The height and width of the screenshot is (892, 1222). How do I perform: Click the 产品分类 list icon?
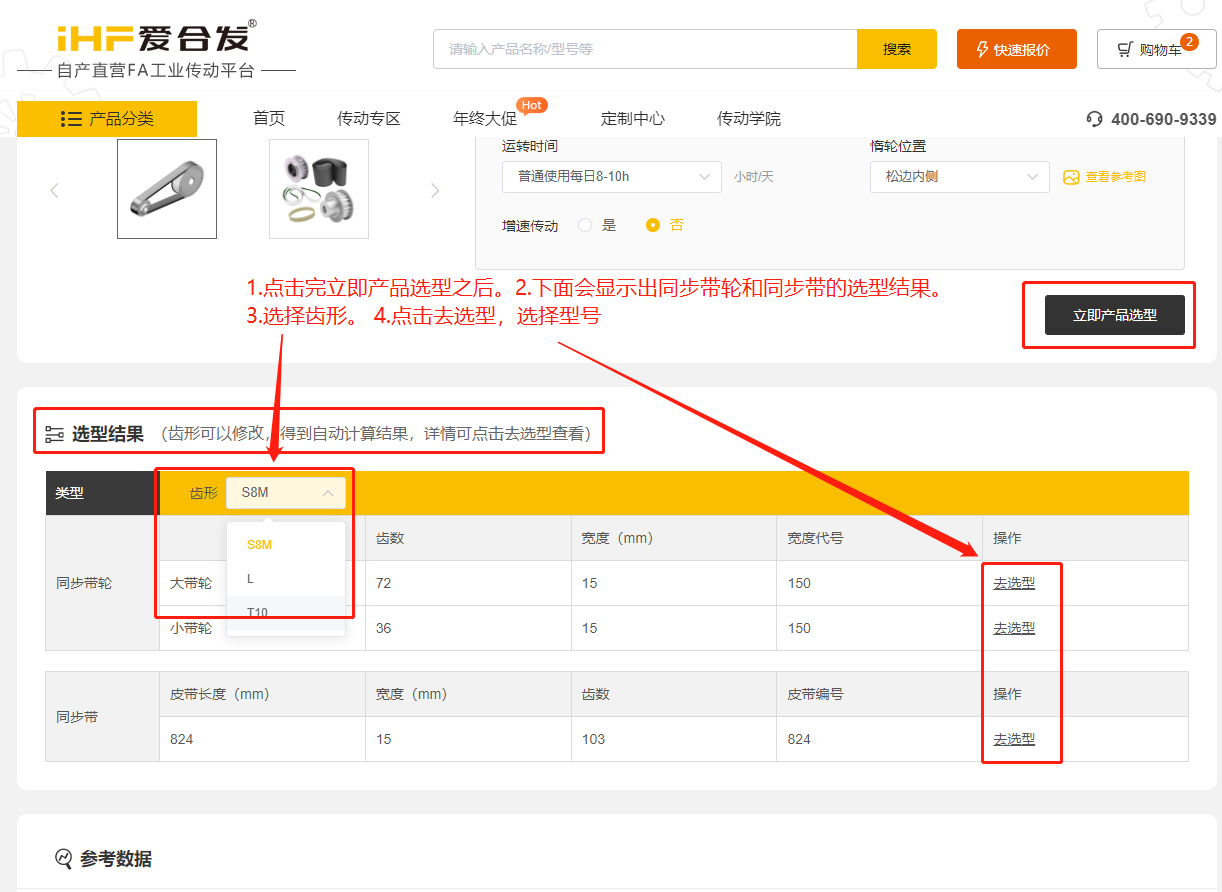72,119
